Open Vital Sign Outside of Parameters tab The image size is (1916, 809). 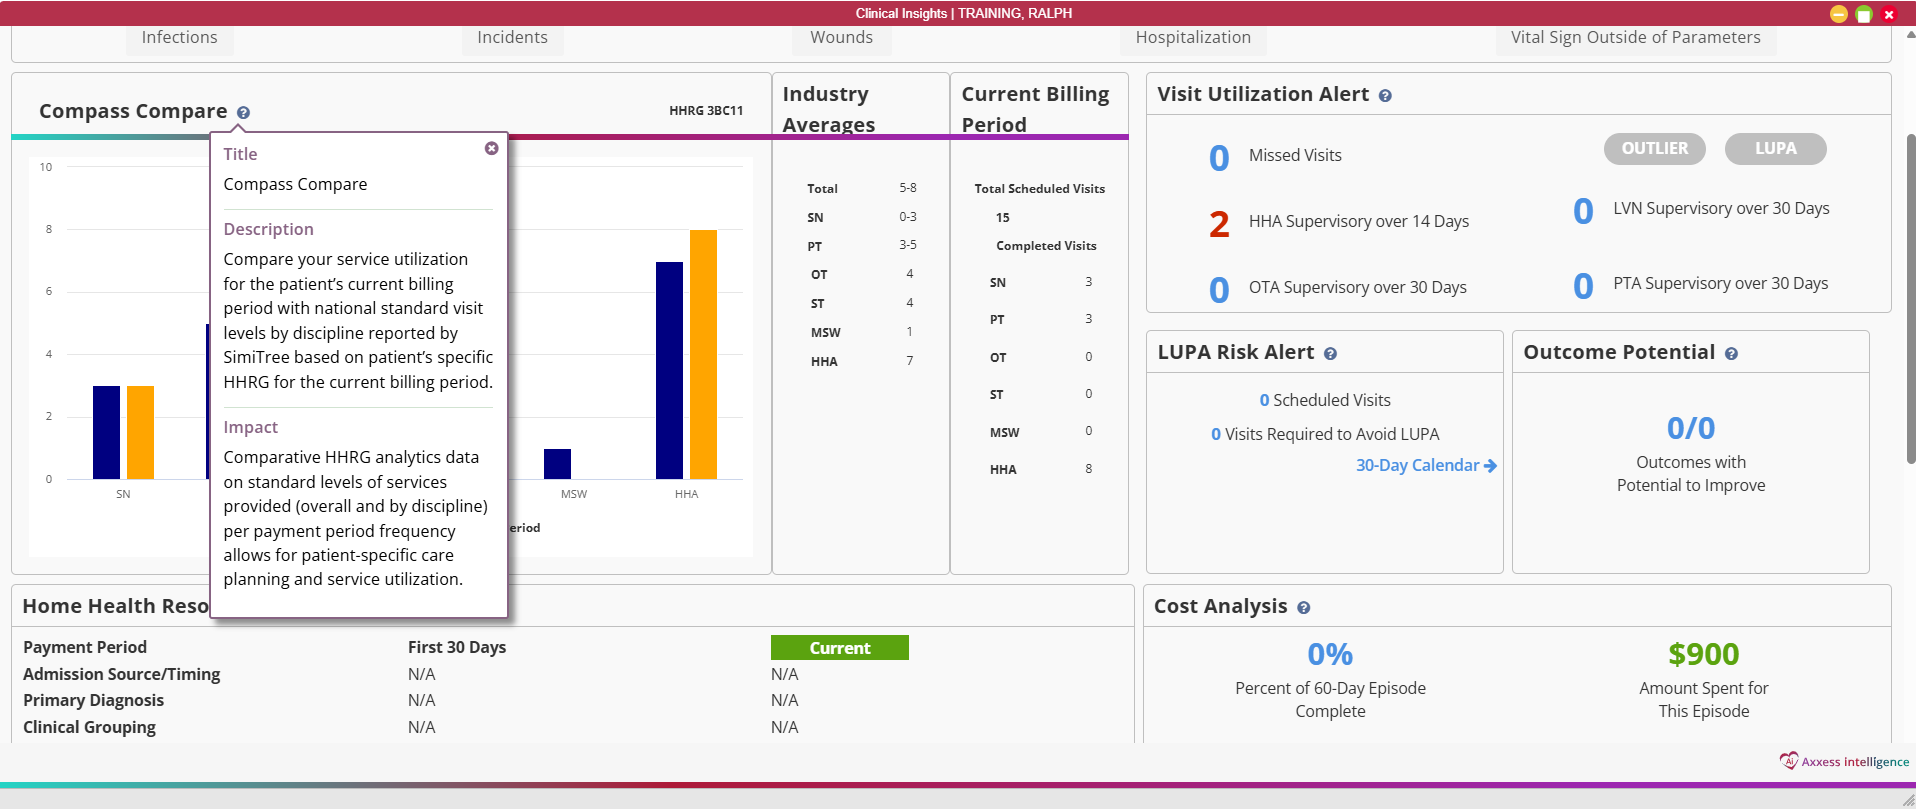(1635, 38)
